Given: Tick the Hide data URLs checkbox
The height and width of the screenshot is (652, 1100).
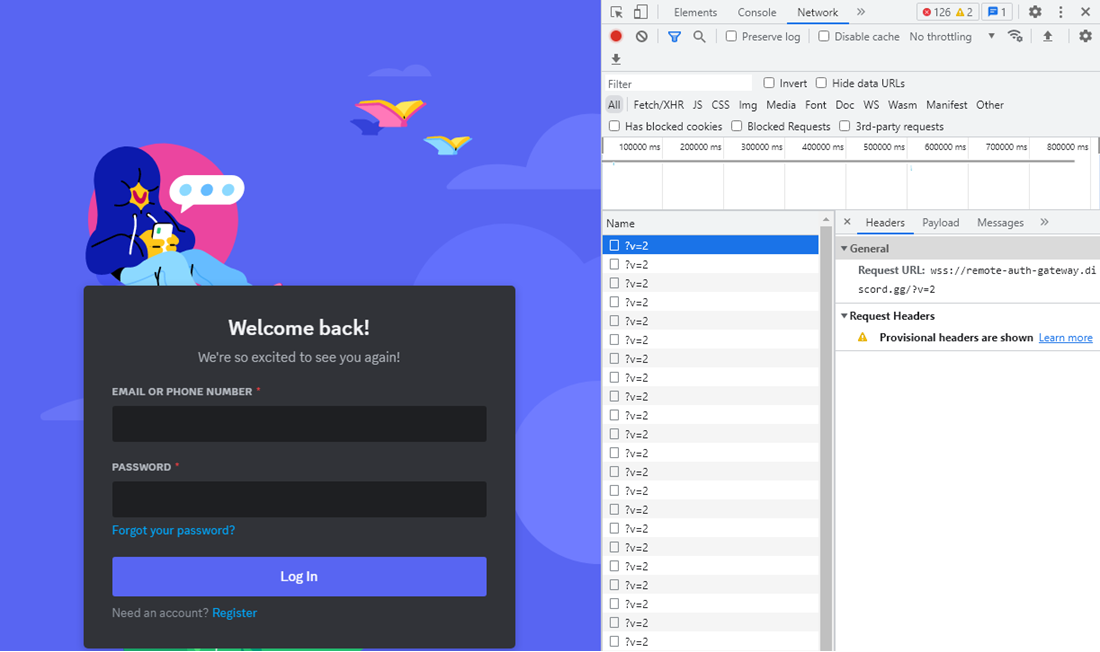Looking at the screenshot, I should [821, 83].
